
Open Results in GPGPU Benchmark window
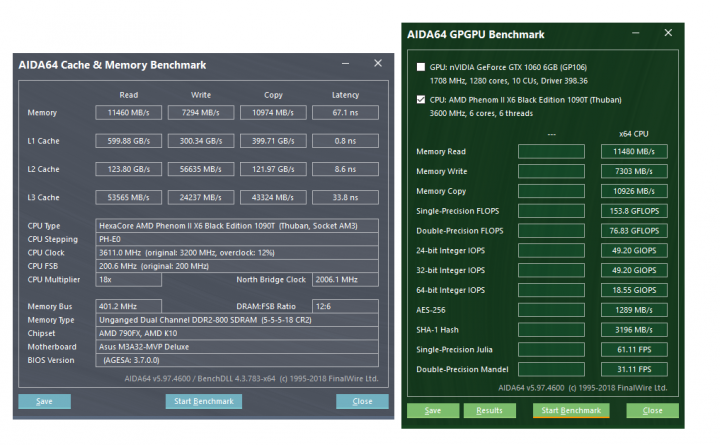point(489,411)
